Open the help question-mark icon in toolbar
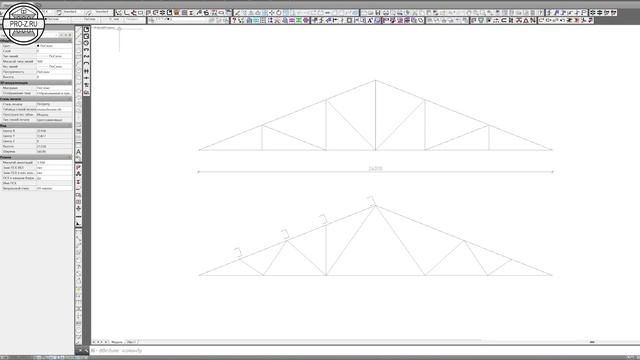This screenshot has height=360, width=640. pos(234,20)
